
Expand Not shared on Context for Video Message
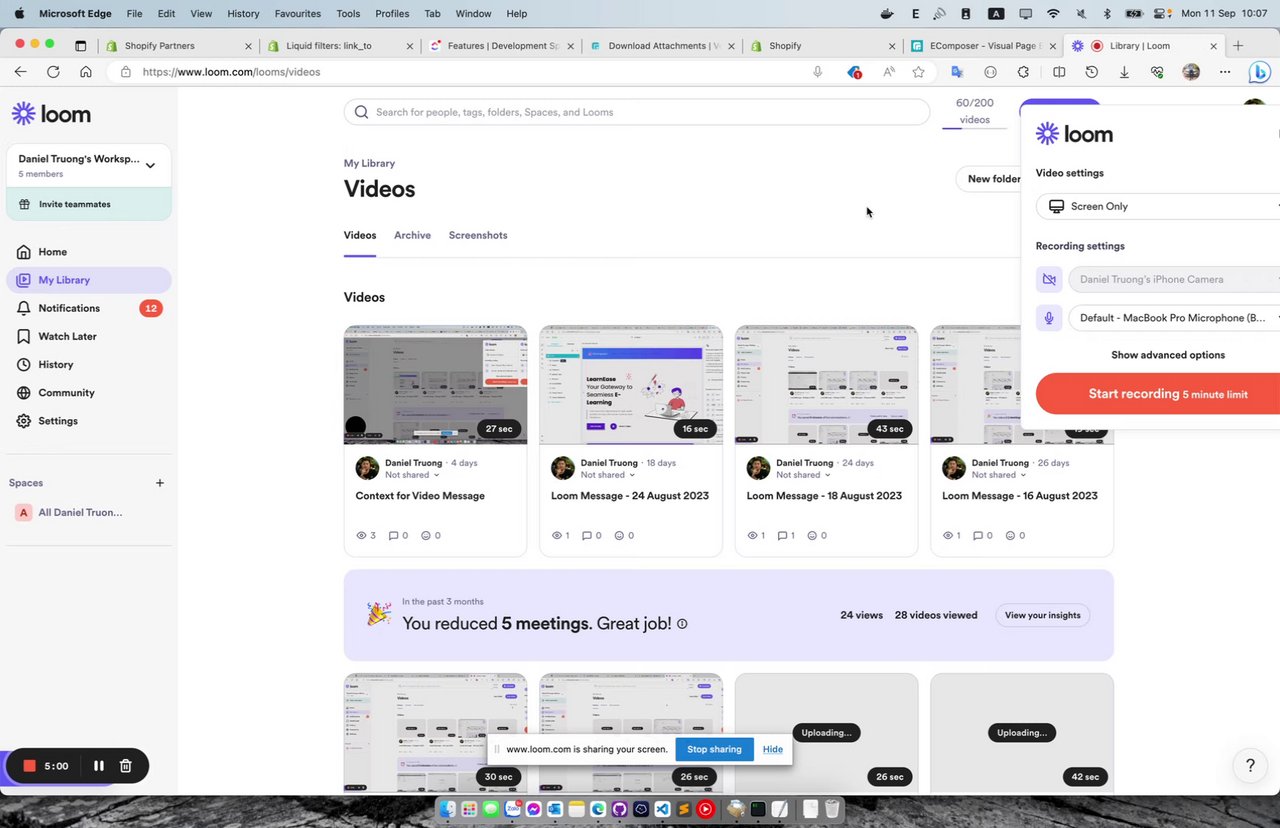point(412,475)
